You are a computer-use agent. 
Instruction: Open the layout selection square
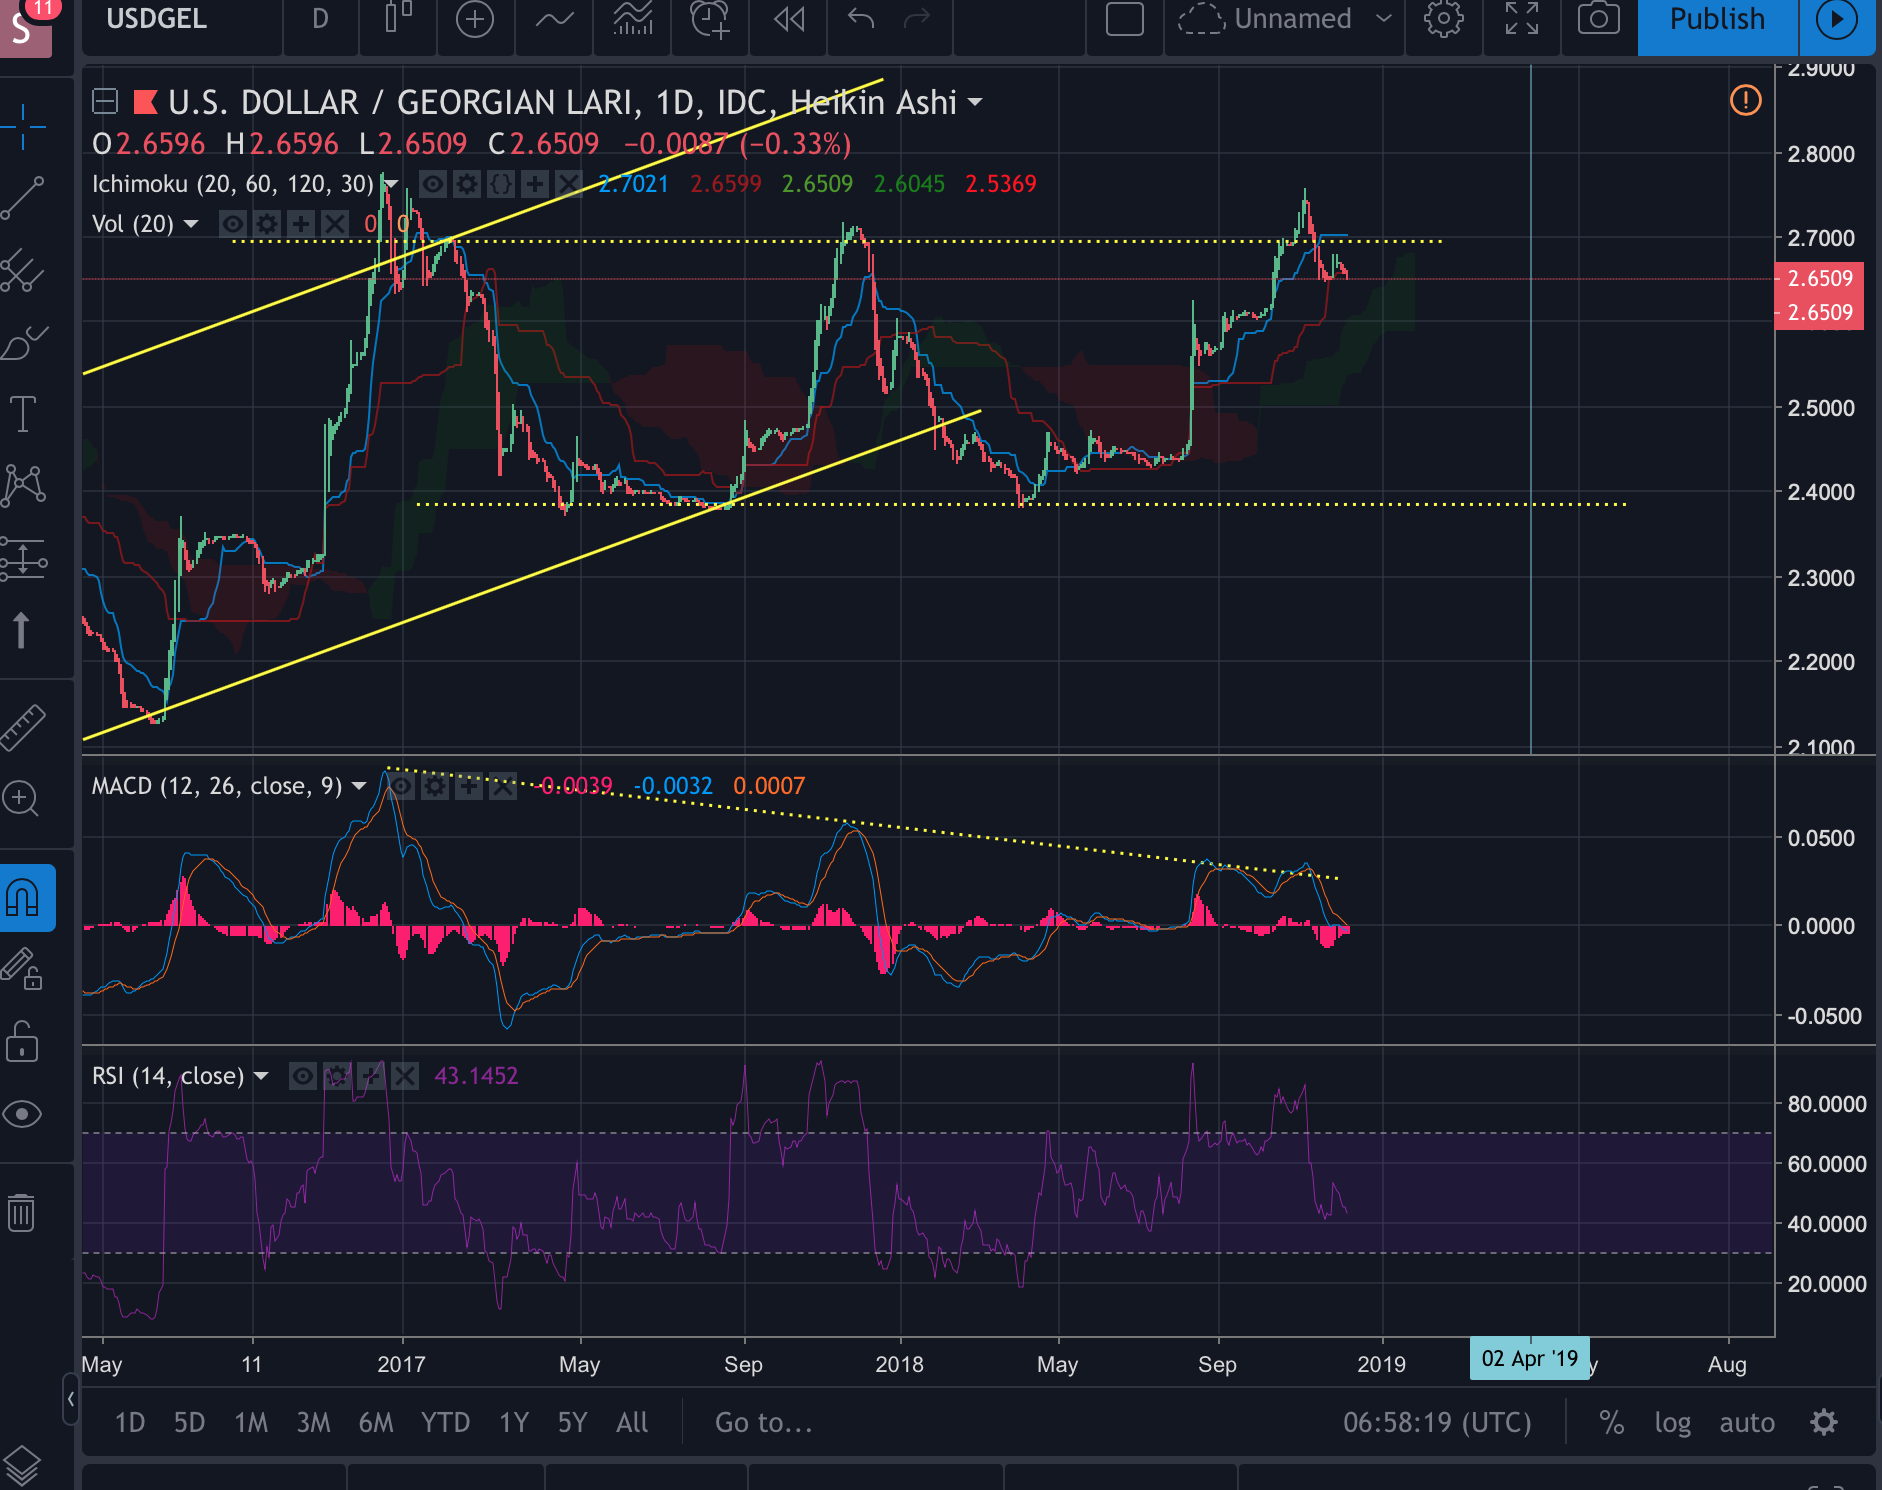1125,19
